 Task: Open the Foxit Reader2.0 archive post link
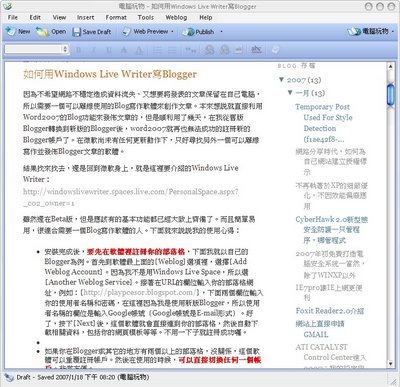[x=330, y=311]
